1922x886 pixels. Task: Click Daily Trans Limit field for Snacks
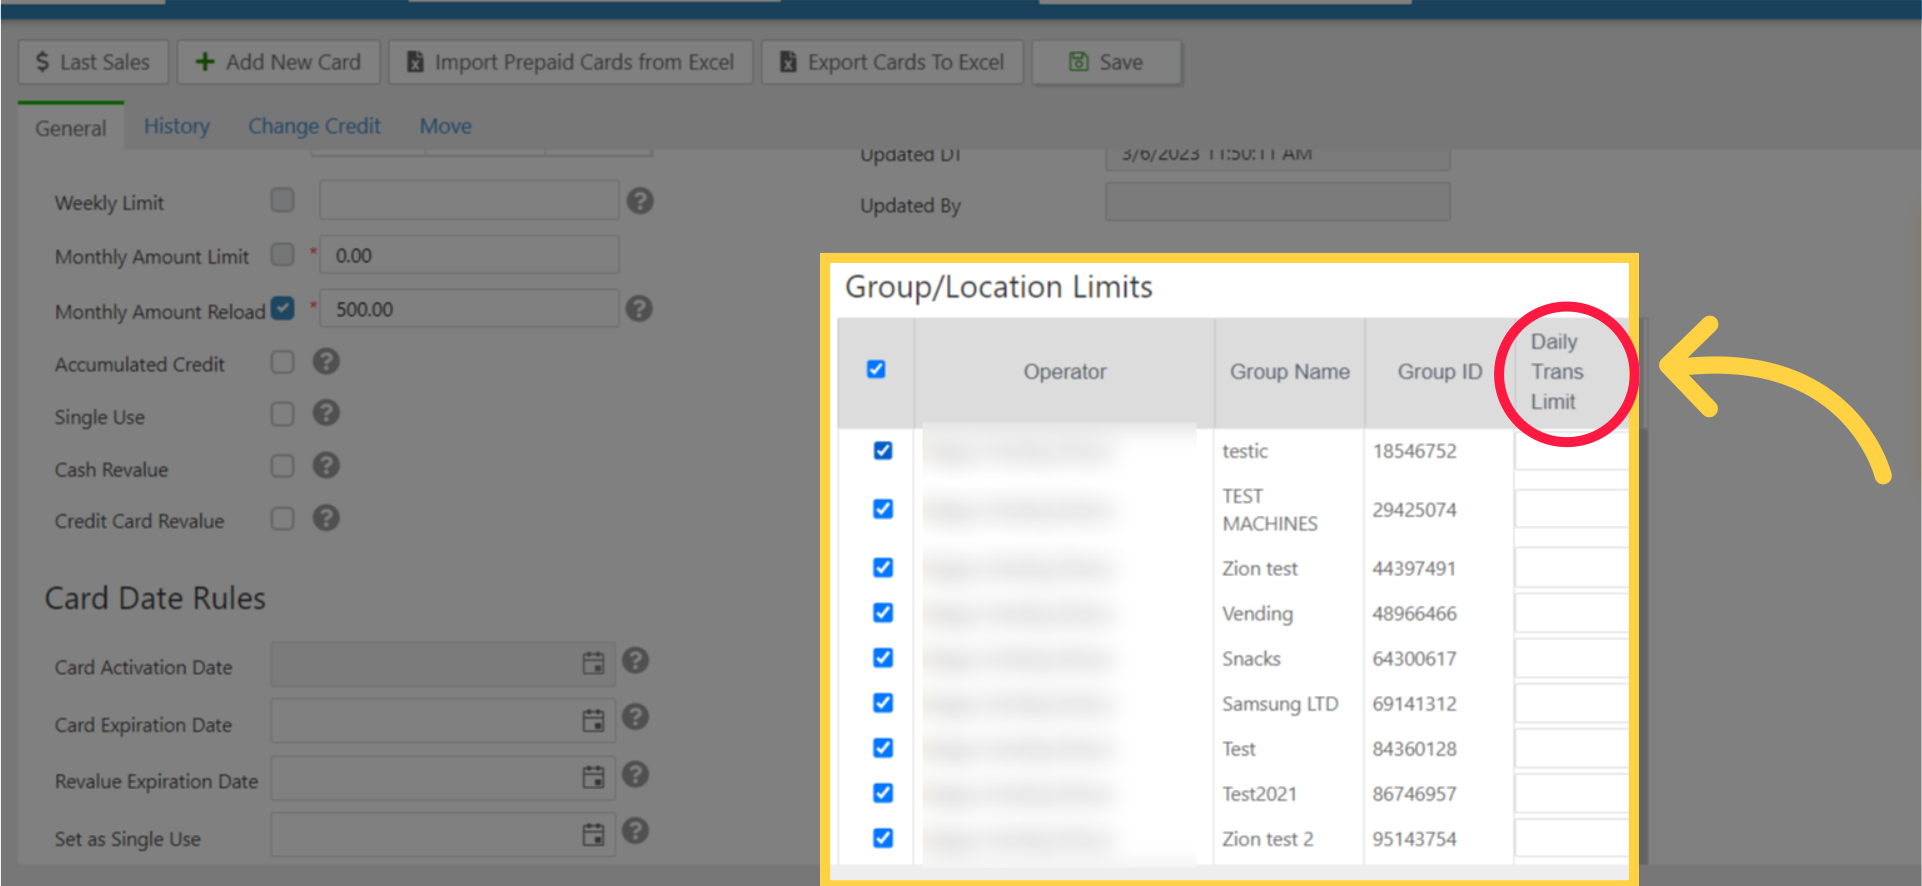click(x=1571, y=658)
